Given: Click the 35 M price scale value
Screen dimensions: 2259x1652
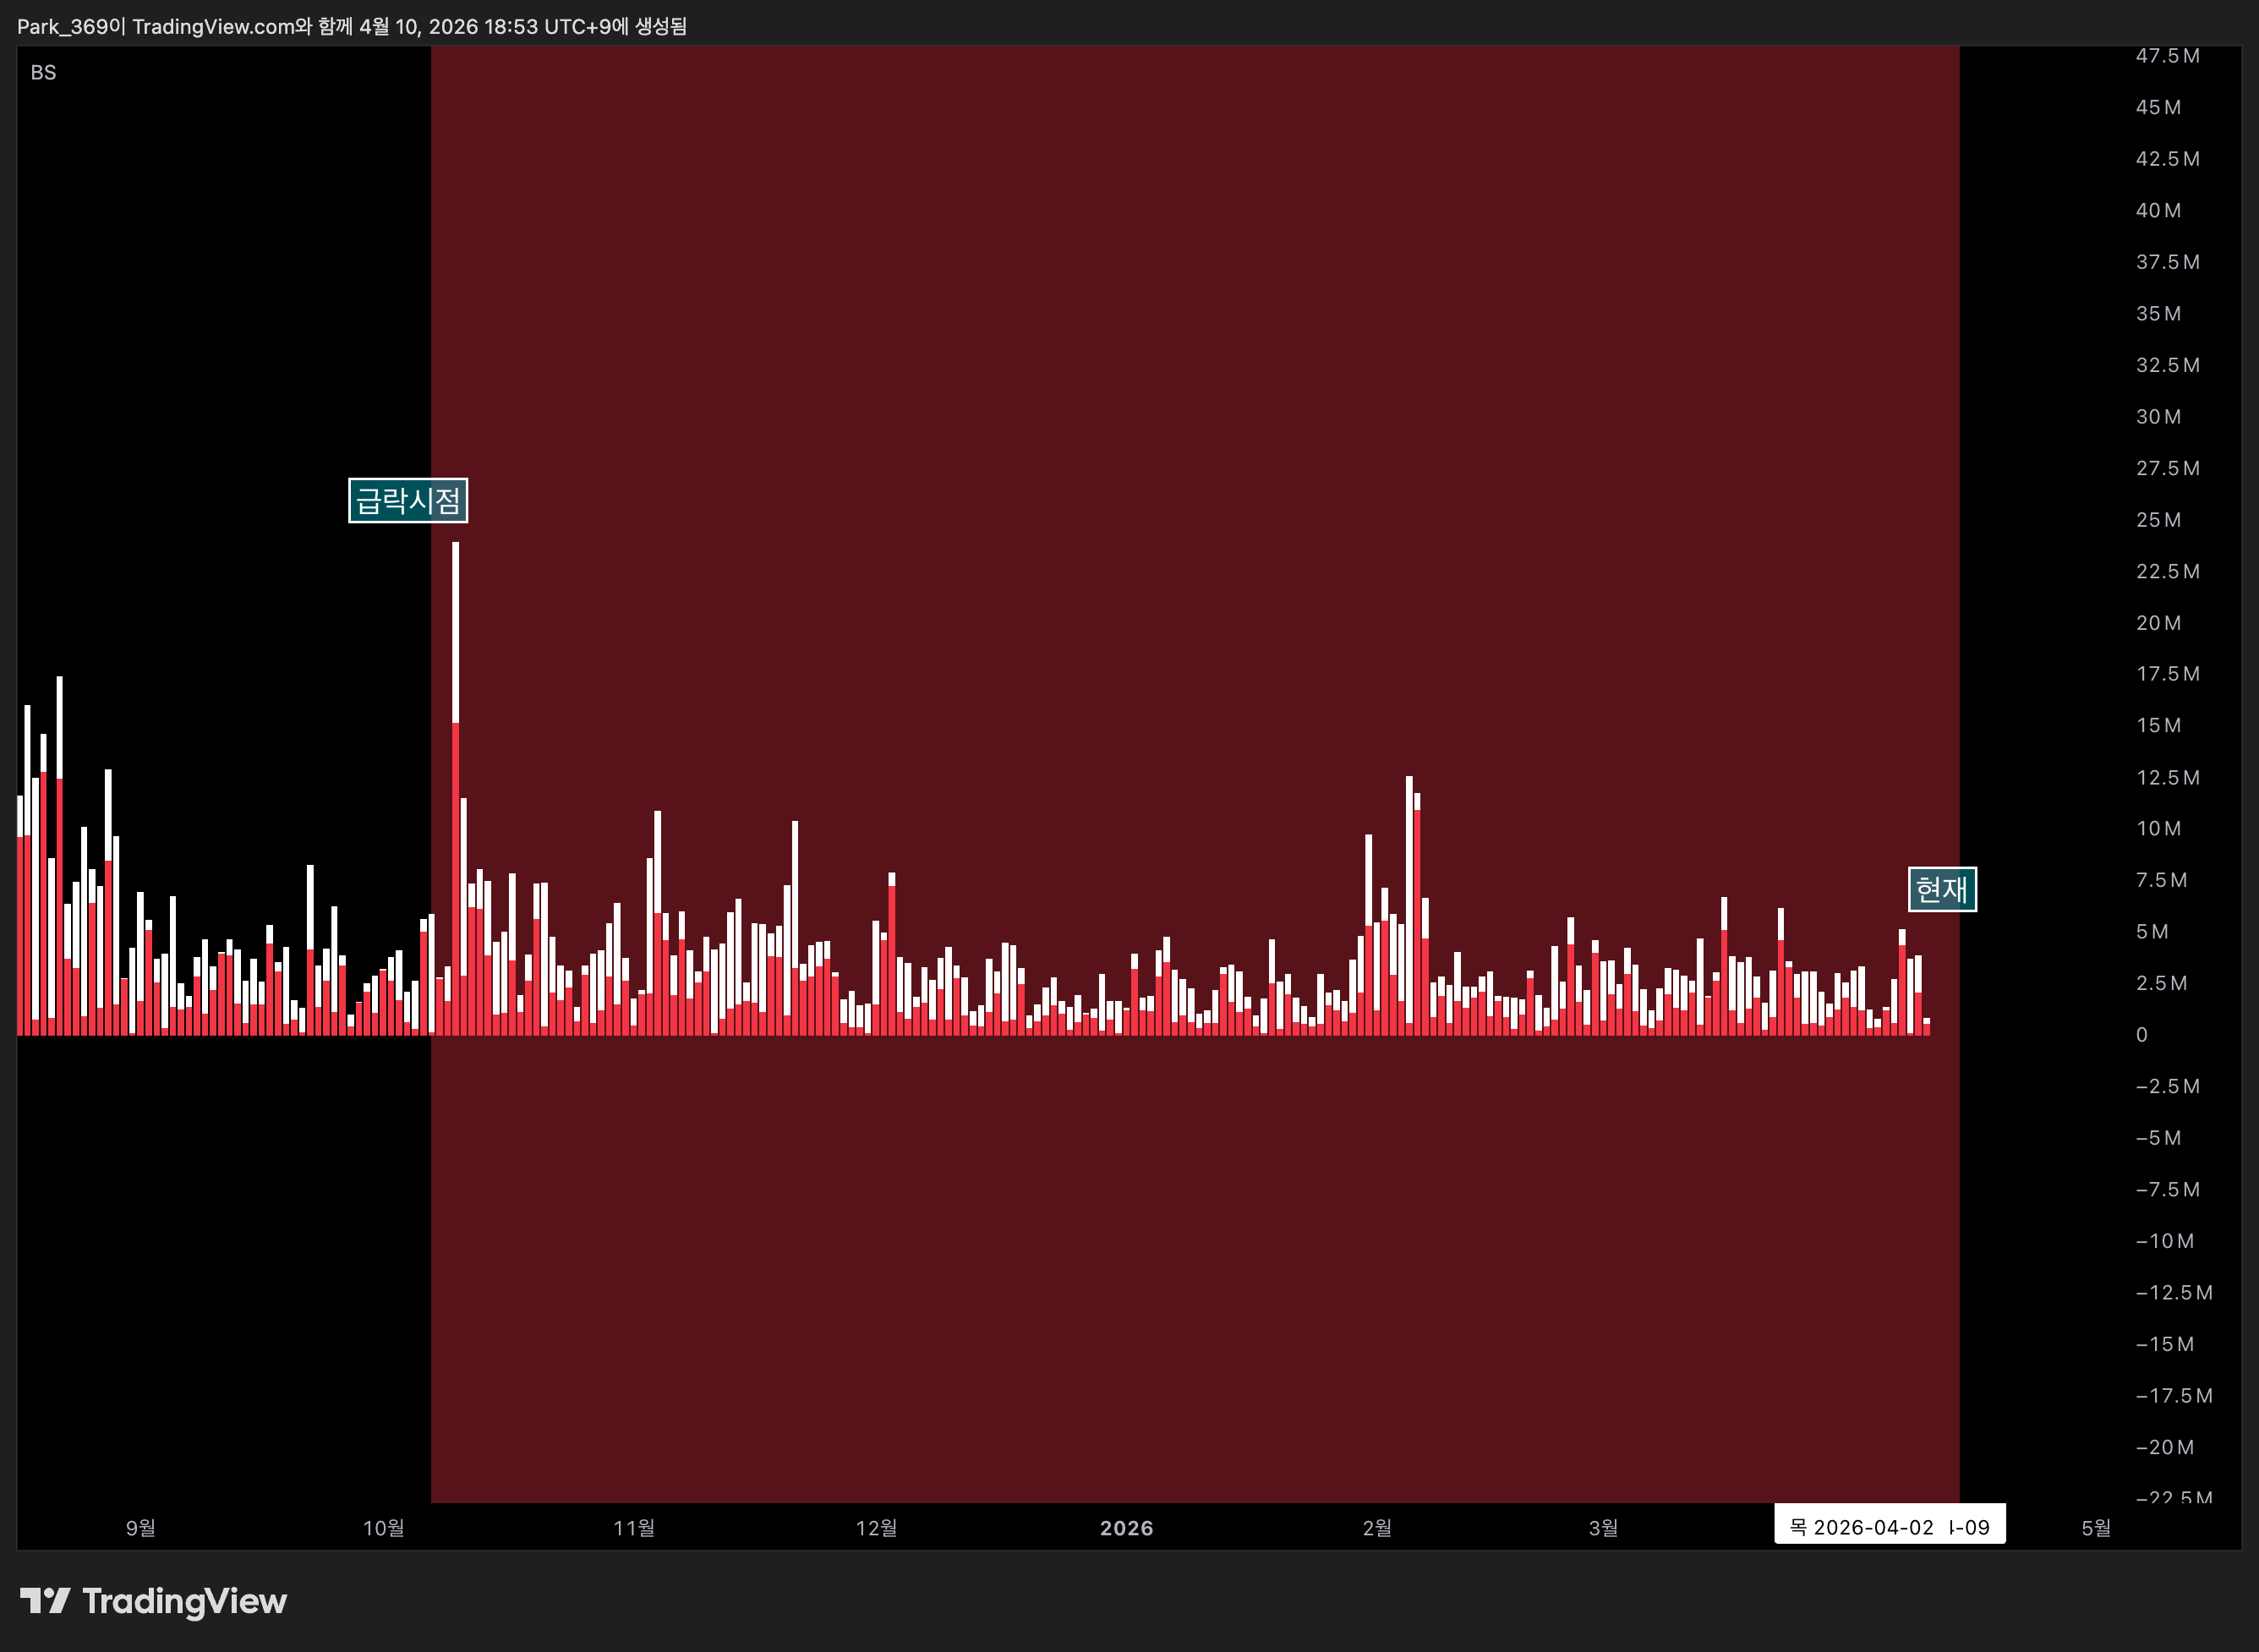Looking at the screenshot, I should [x=2158, y=314].
